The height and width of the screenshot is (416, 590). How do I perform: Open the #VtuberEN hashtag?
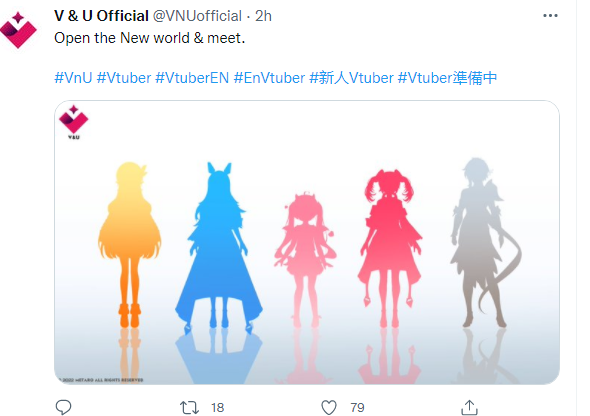[x=192, y=78]
